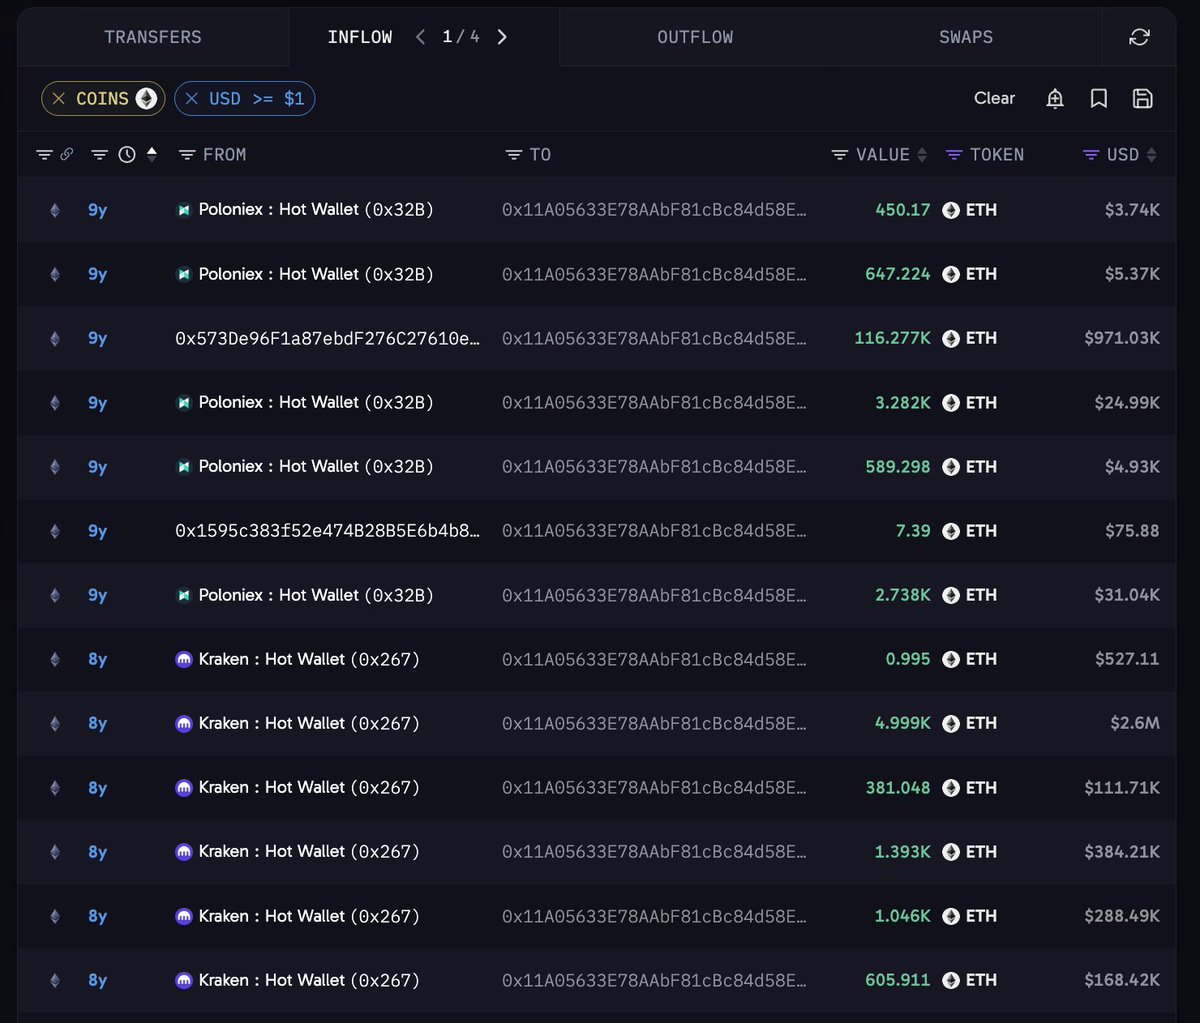
Task: Open Kraken Hot Wallet in the 4.999K ETH row
Action: coord(309,723)
